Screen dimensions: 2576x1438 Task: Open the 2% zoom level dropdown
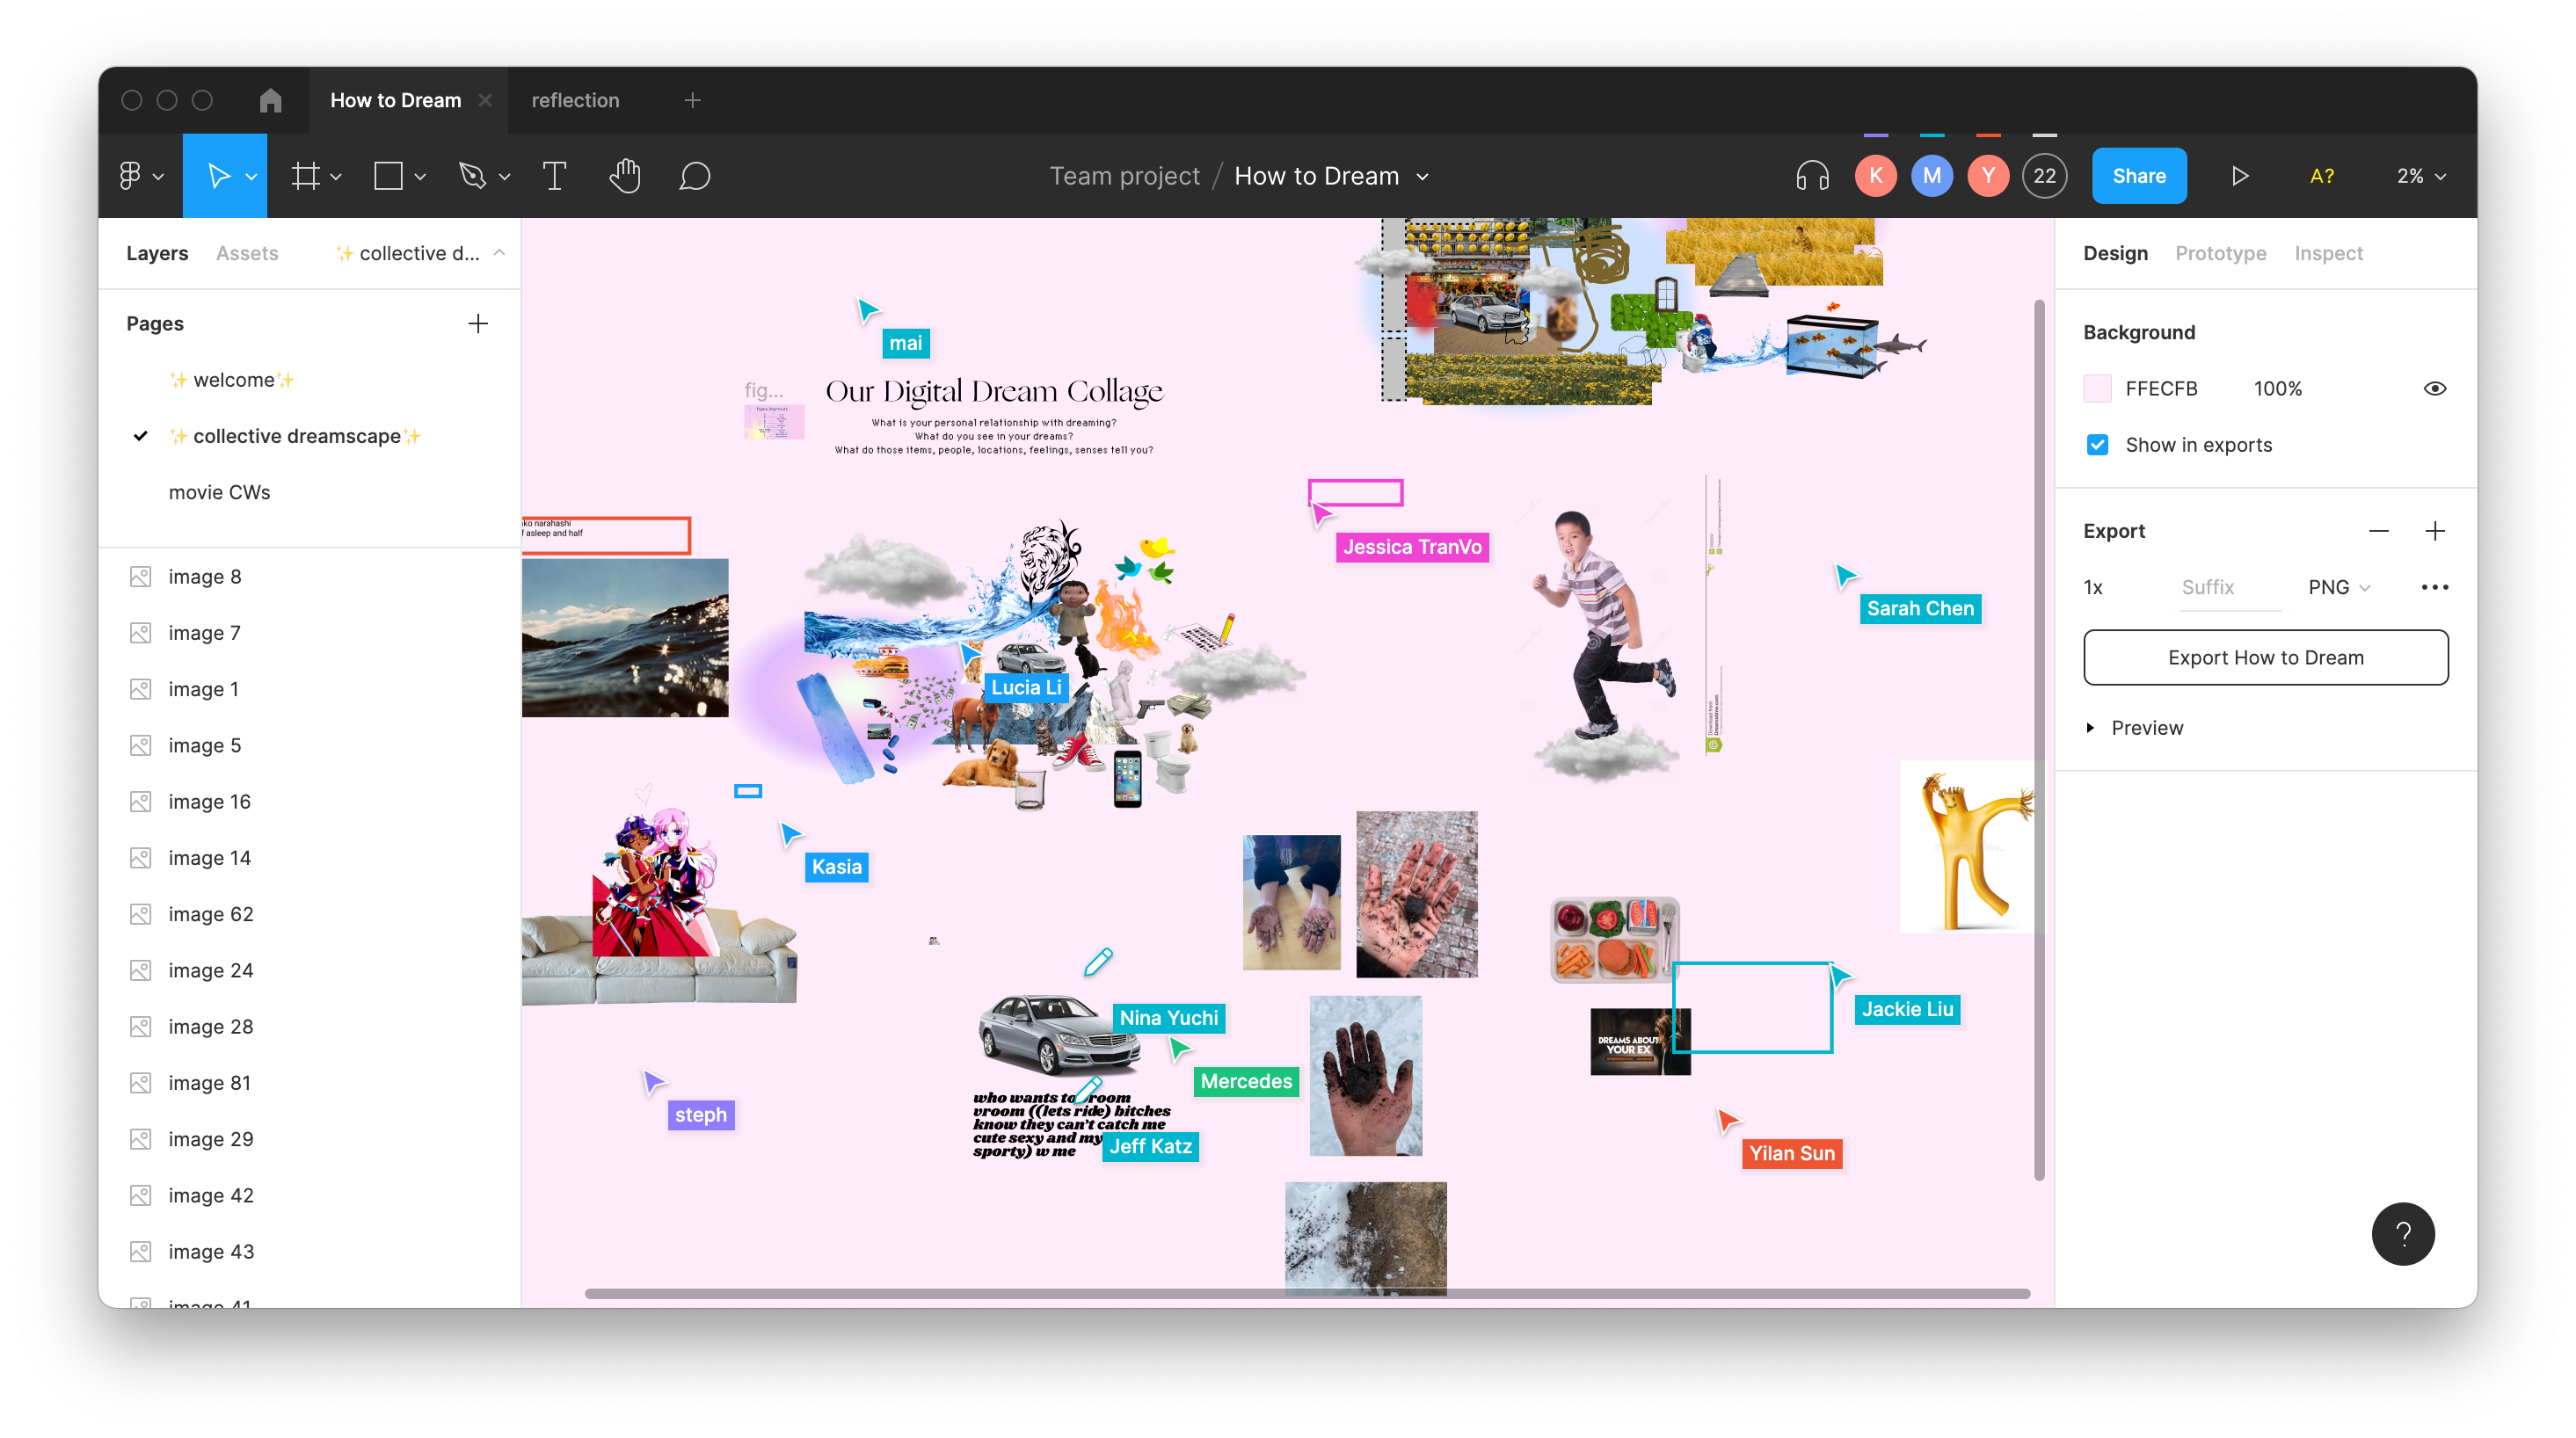(x=2420, y=176)
